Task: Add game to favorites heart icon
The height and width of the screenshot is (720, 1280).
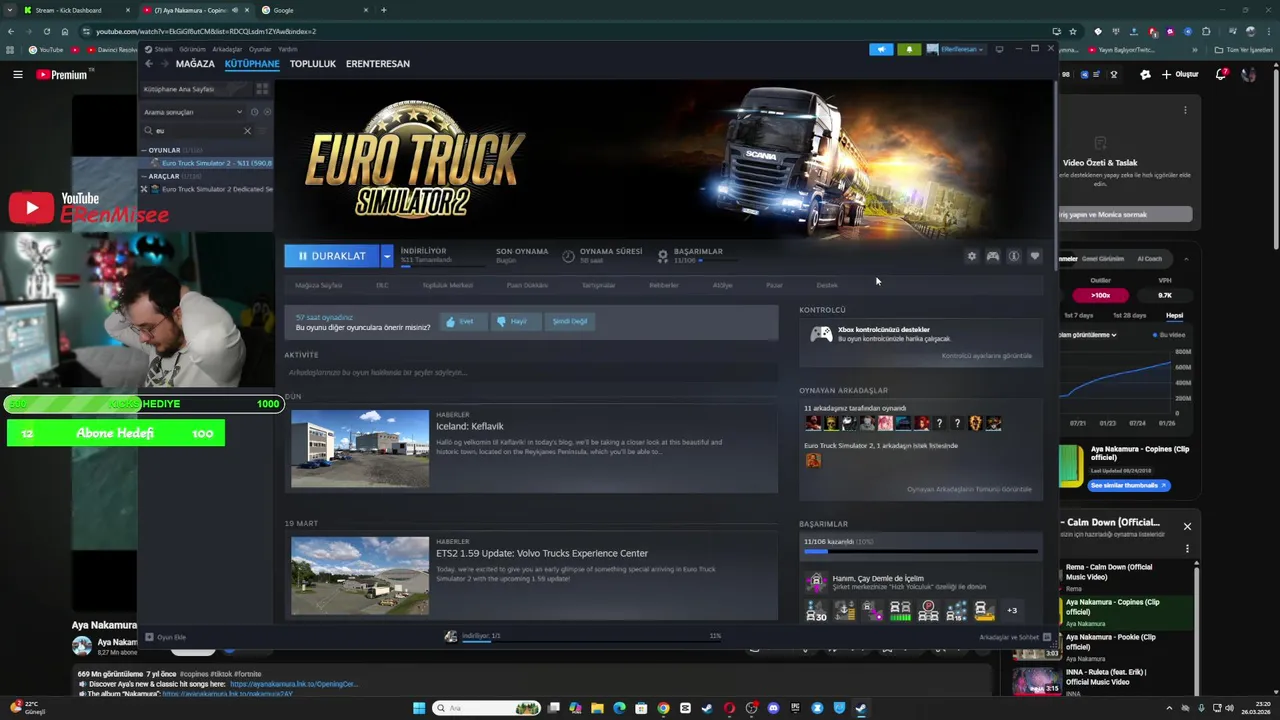Action: click(1035, 256)
